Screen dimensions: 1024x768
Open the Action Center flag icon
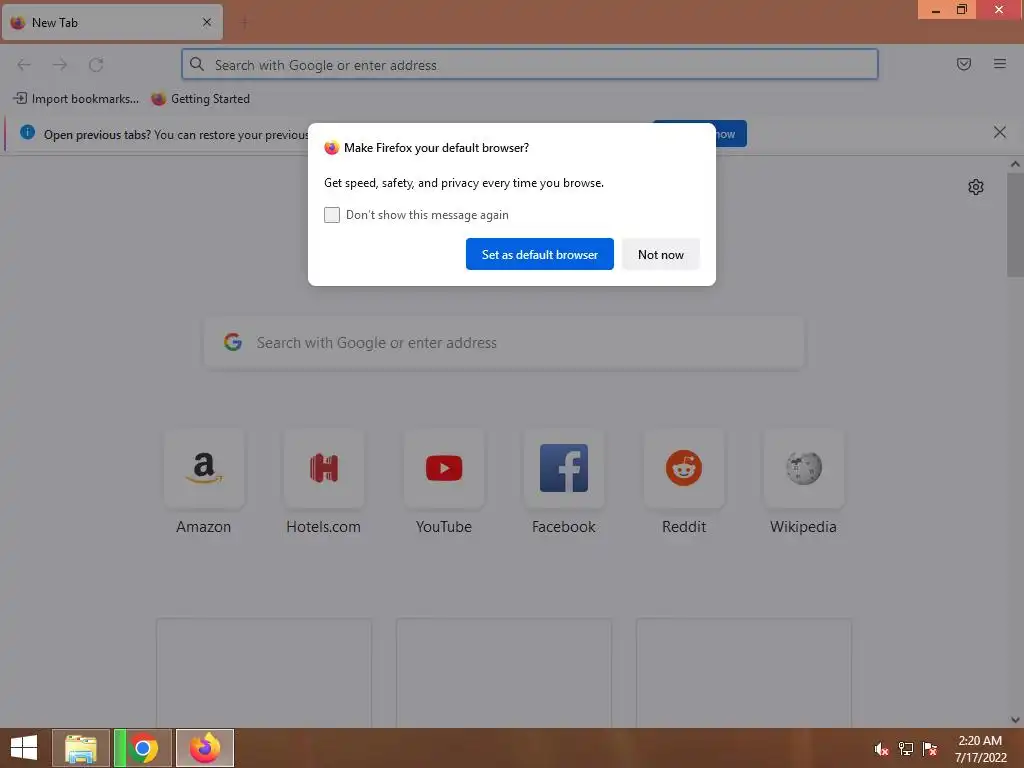tap(930, 748)
